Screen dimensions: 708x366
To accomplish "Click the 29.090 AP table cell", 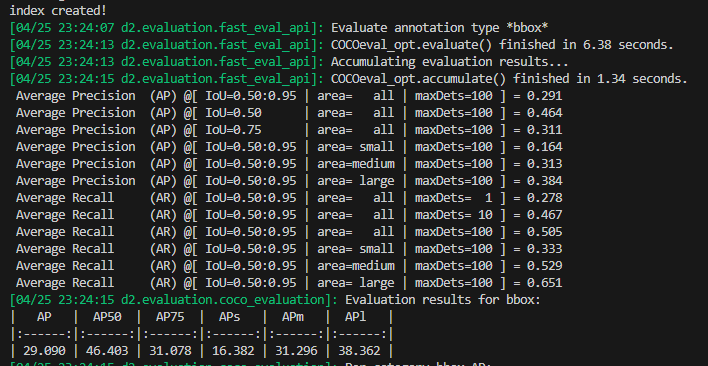I will (44, 351).
